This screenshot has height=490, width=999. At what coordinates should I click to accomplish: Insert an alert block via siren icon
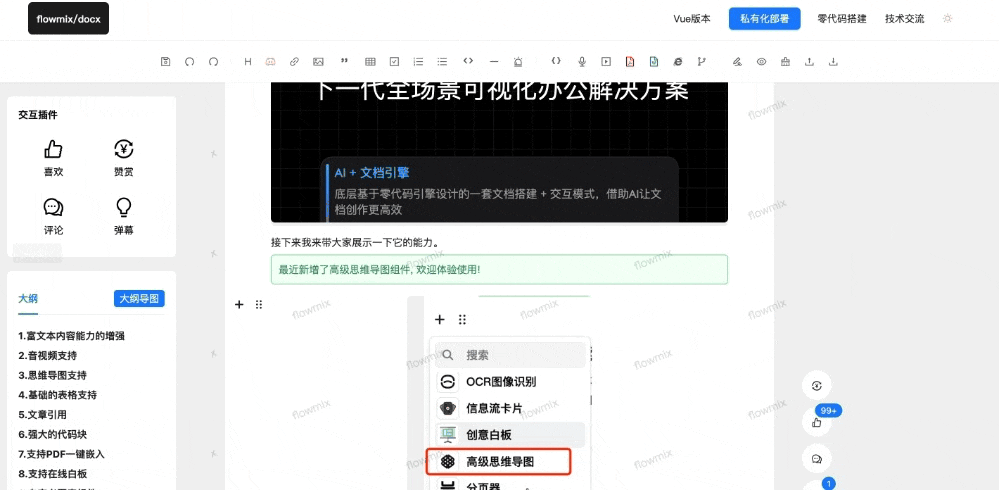[x=518, y=62]
